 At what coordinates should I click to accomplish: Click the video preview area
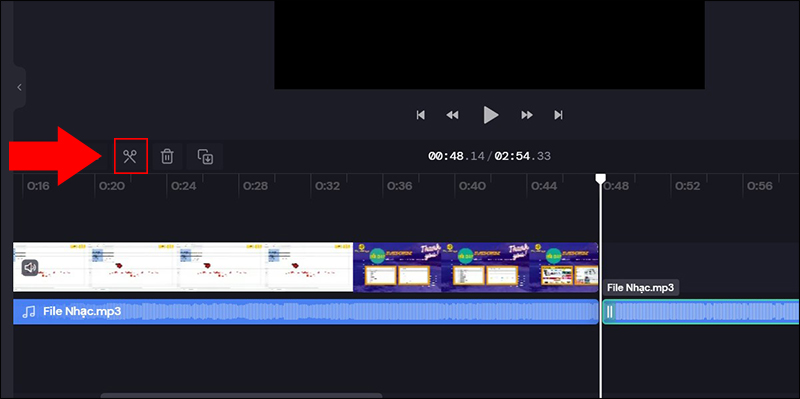489,45
